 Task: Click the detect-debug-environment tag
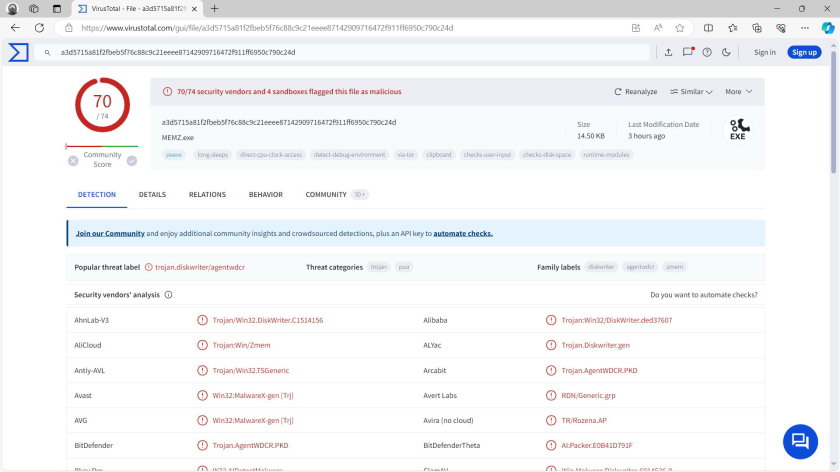(x=349, y=155)
